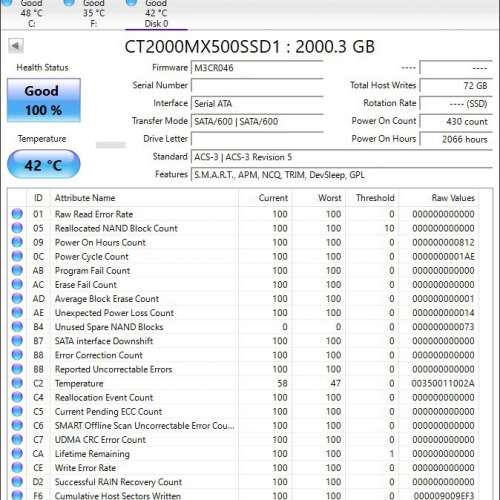This screenshot has width=500, height=500.
Task: Click the Interface field Serial ATA
Action: tap(257, 104)
